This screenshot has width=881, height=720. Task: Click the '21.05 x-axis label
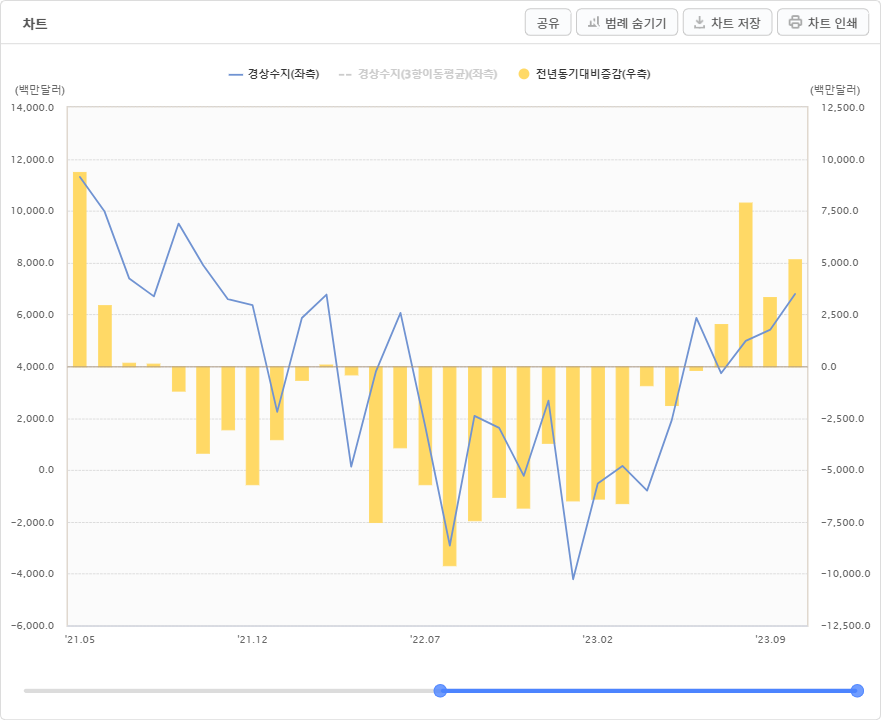pos(80,640)
